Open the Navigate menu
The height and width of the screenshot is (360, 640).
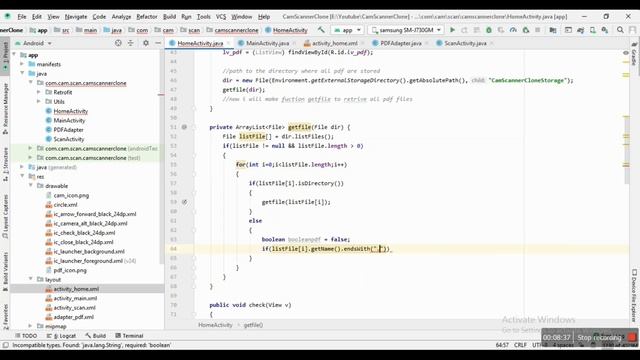(x=76, y=17)
